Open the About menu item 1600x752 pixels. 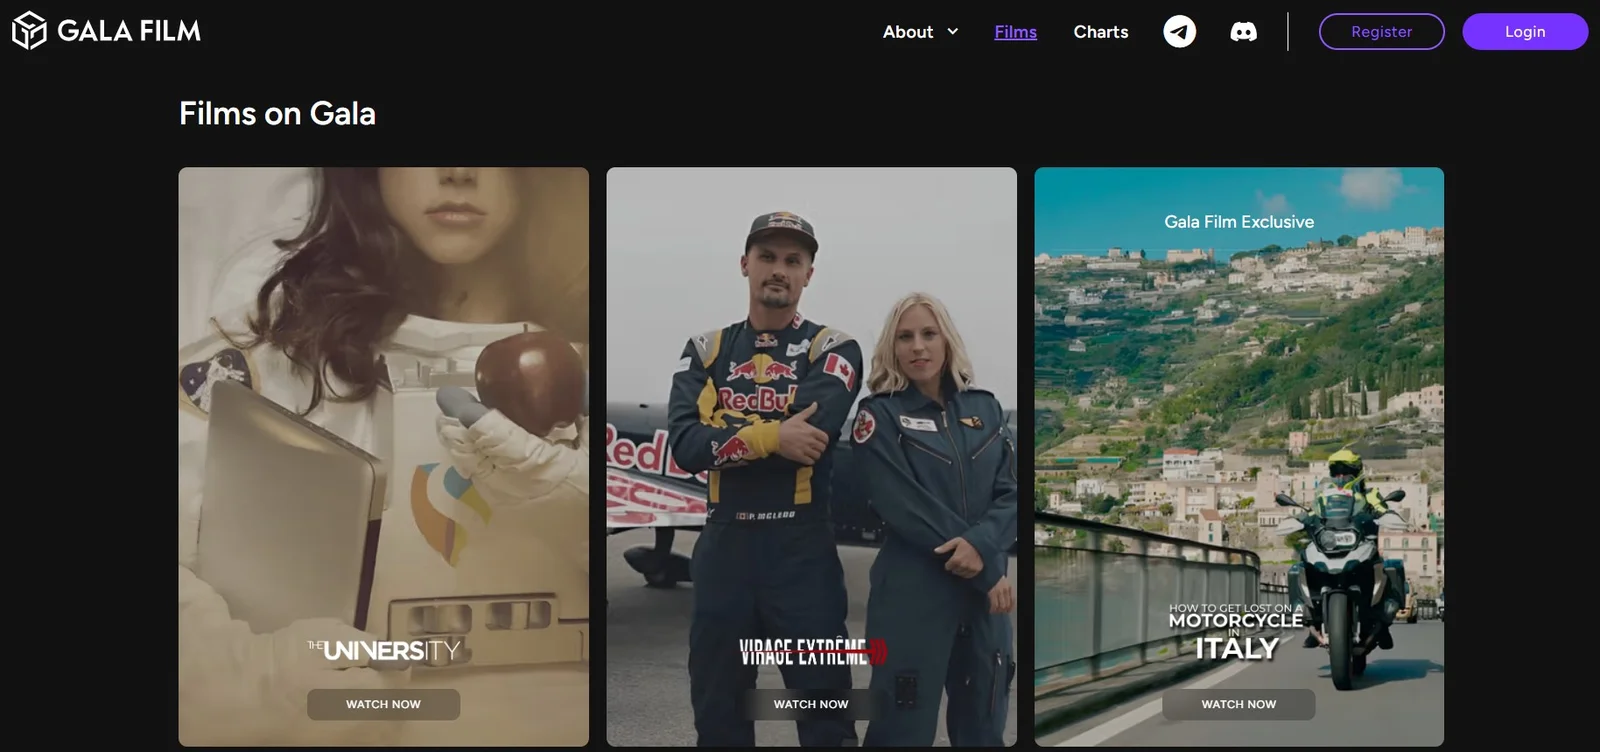(908, 32)
